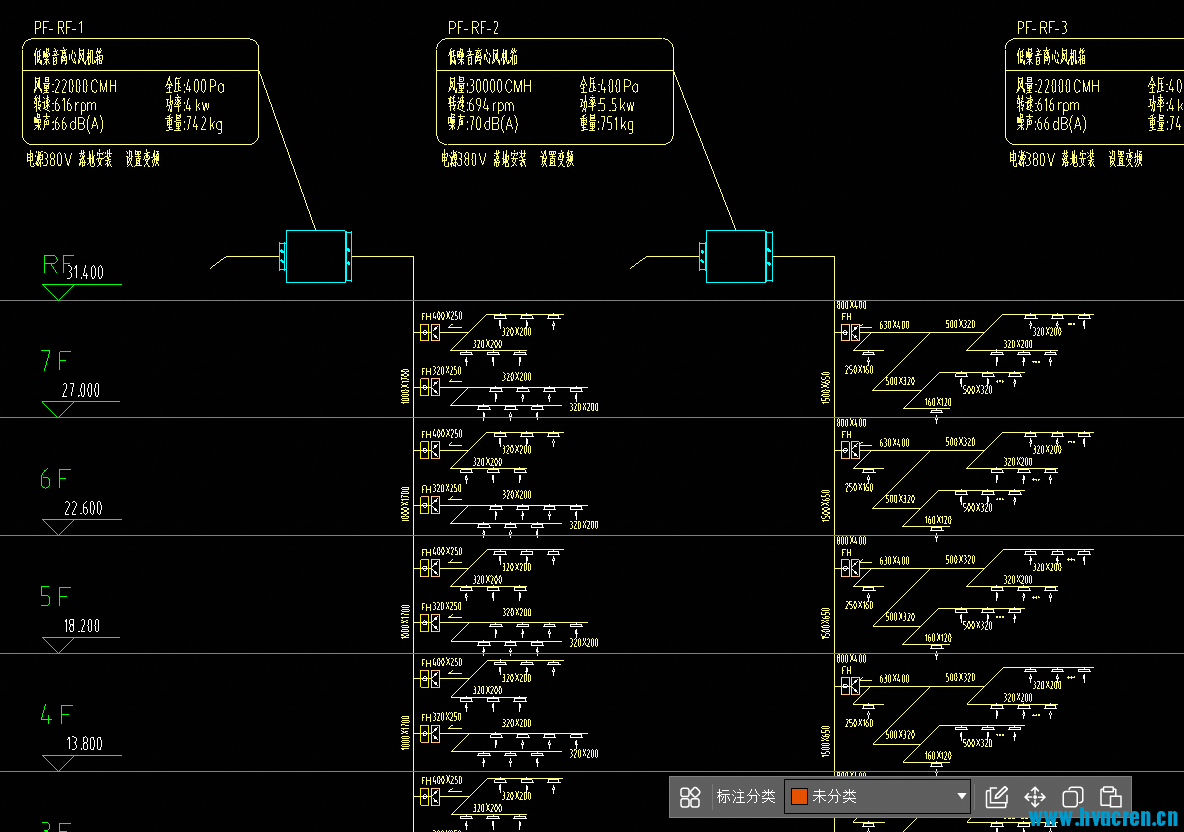Viewport: 1184px width, 832px height.
Task: Select the edit annotation pencil icon
Action: point(996,796)
